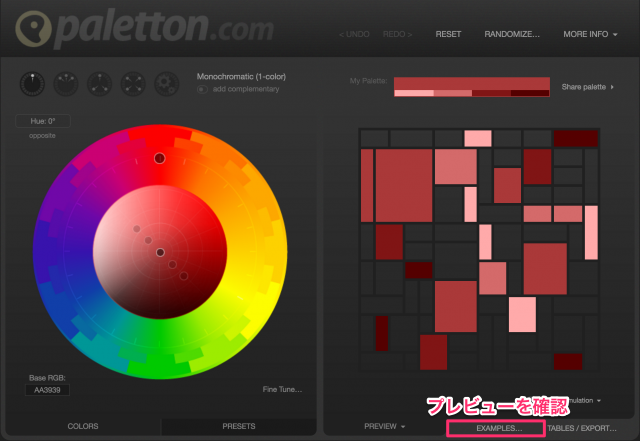Screen dimensions: 640x441
Task: Expand the Share palette menu
Action: pyautogui.click(x=587, y=87)
